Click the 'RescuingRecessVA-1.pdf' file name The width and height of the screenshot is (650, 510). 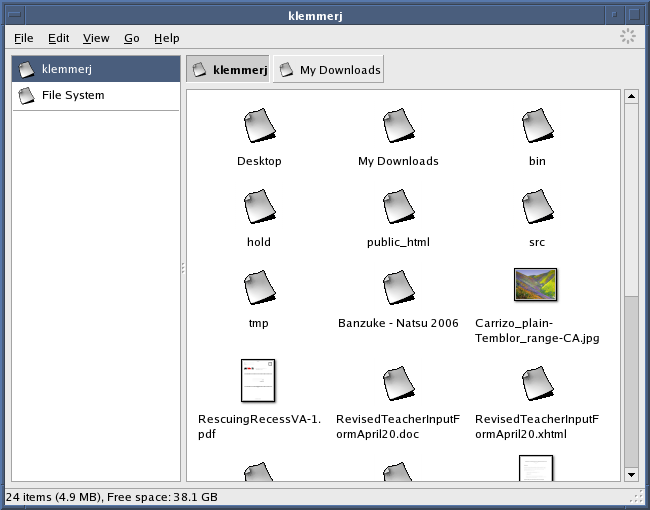(260, 426)
